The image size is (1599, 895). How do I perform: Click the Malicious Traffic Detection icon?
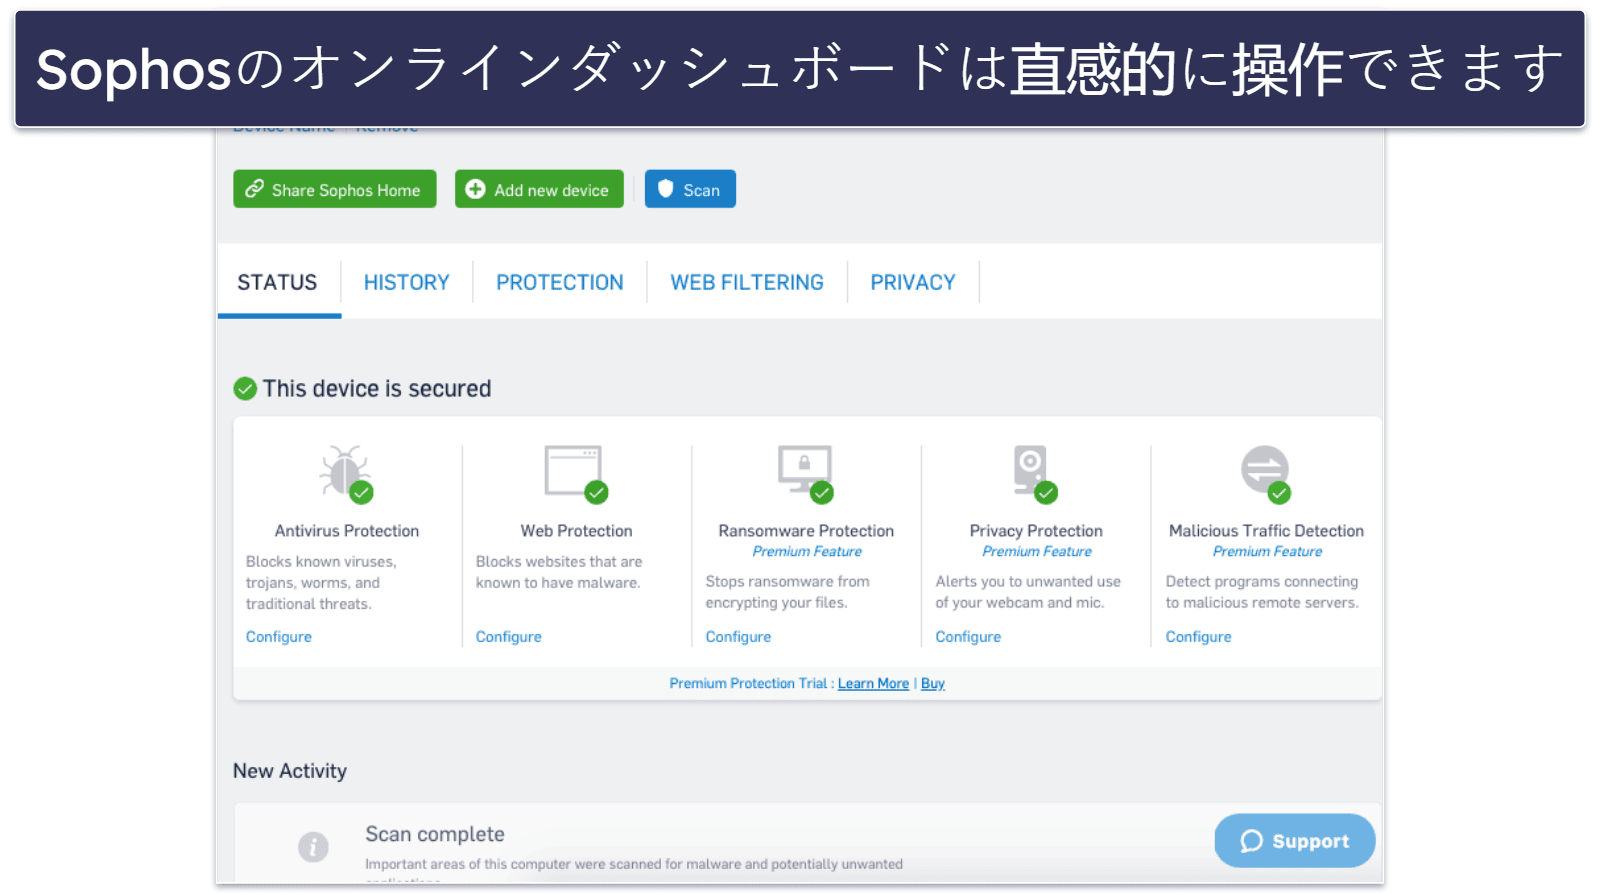1265,472
